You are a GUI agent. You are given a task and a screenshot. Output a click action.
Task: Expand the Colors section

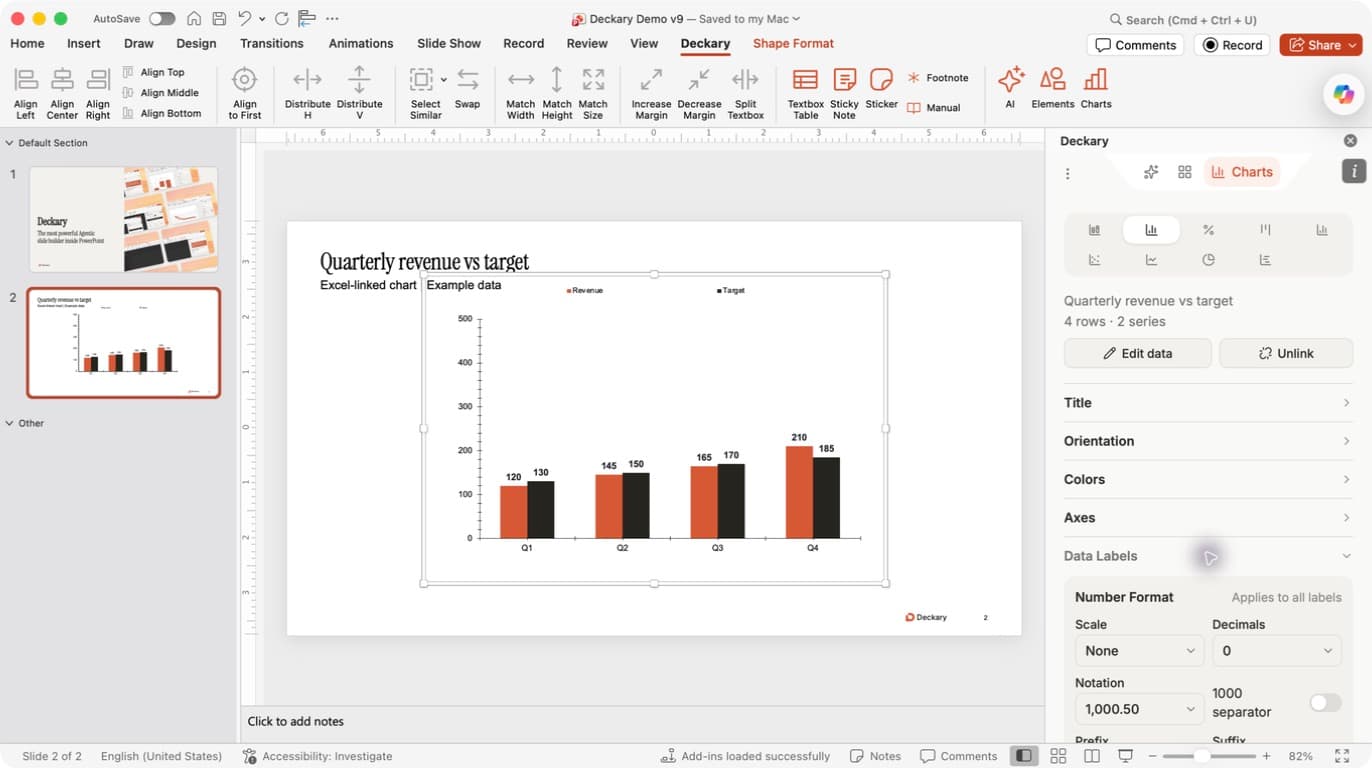(1208, 479)
